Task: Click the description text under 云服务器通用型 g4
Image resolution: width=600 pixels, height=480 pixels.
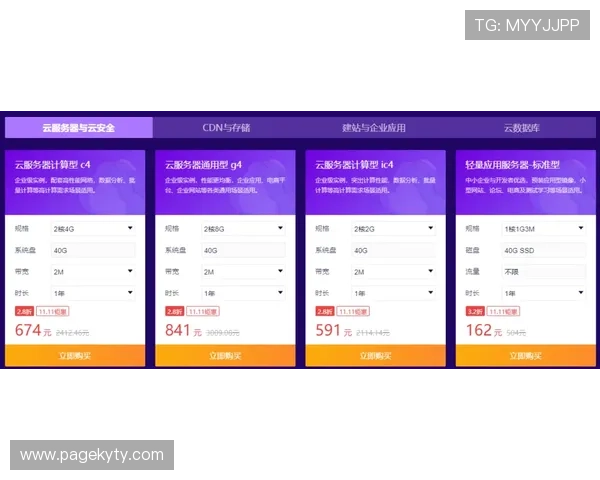Action: coord(225,185)
